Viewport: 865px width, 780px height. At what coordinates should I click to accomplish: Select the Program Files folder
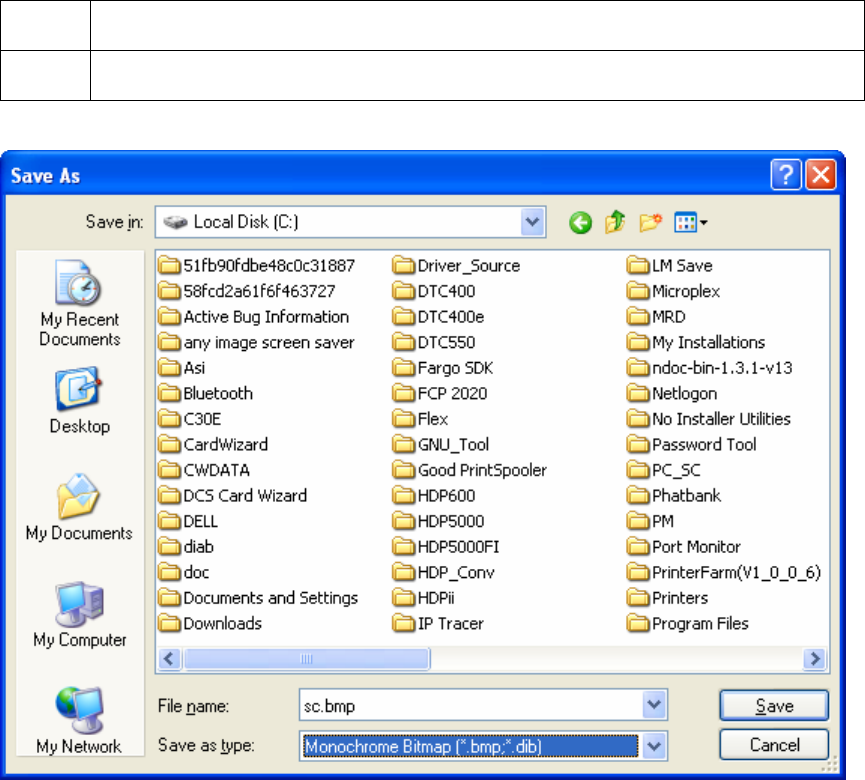pyautogui.click(x=700, y=624)
